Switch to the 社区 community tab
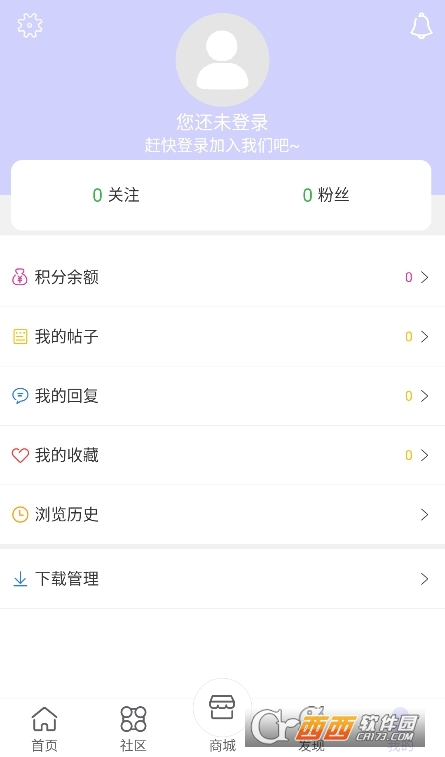 (133, 729)
